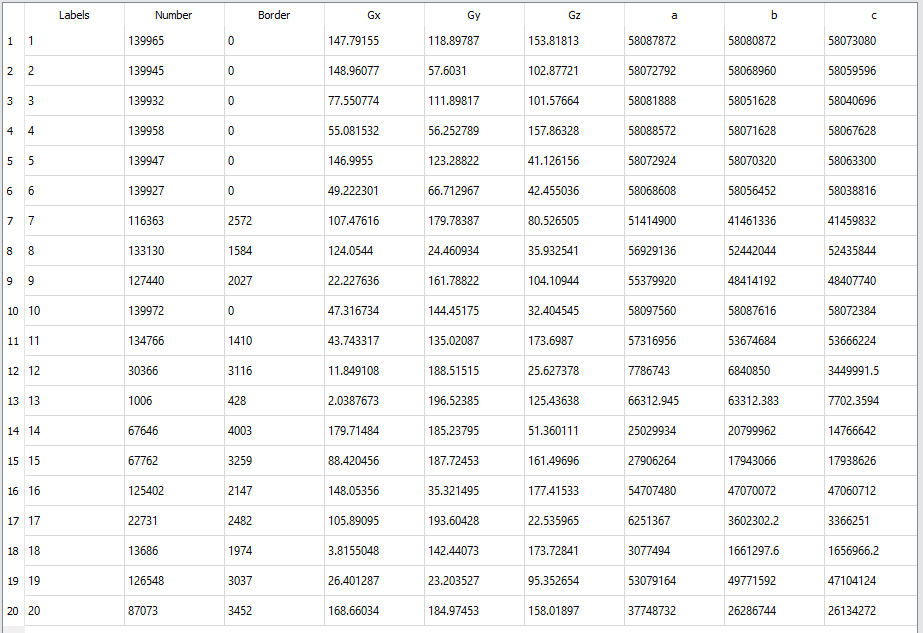The image size is (923, 633).
Task: Select the column header labeled c
Action: pyautogui.click(x=873, y=16)
